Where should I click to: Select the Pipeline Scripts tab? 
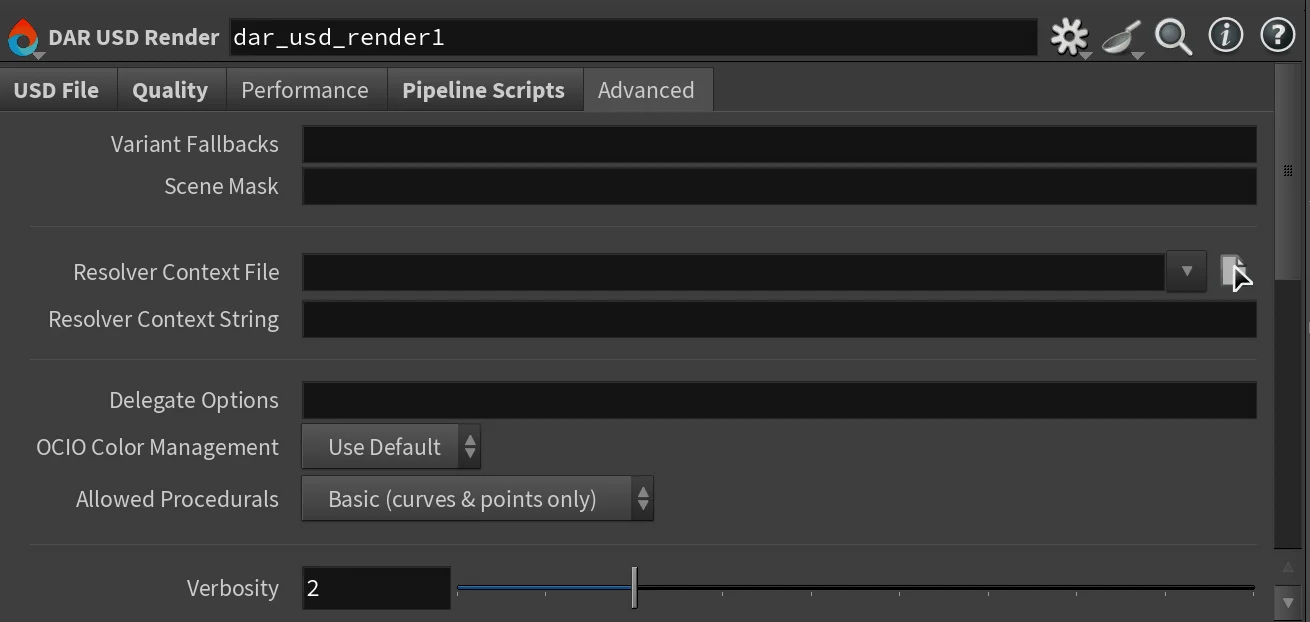483,90
